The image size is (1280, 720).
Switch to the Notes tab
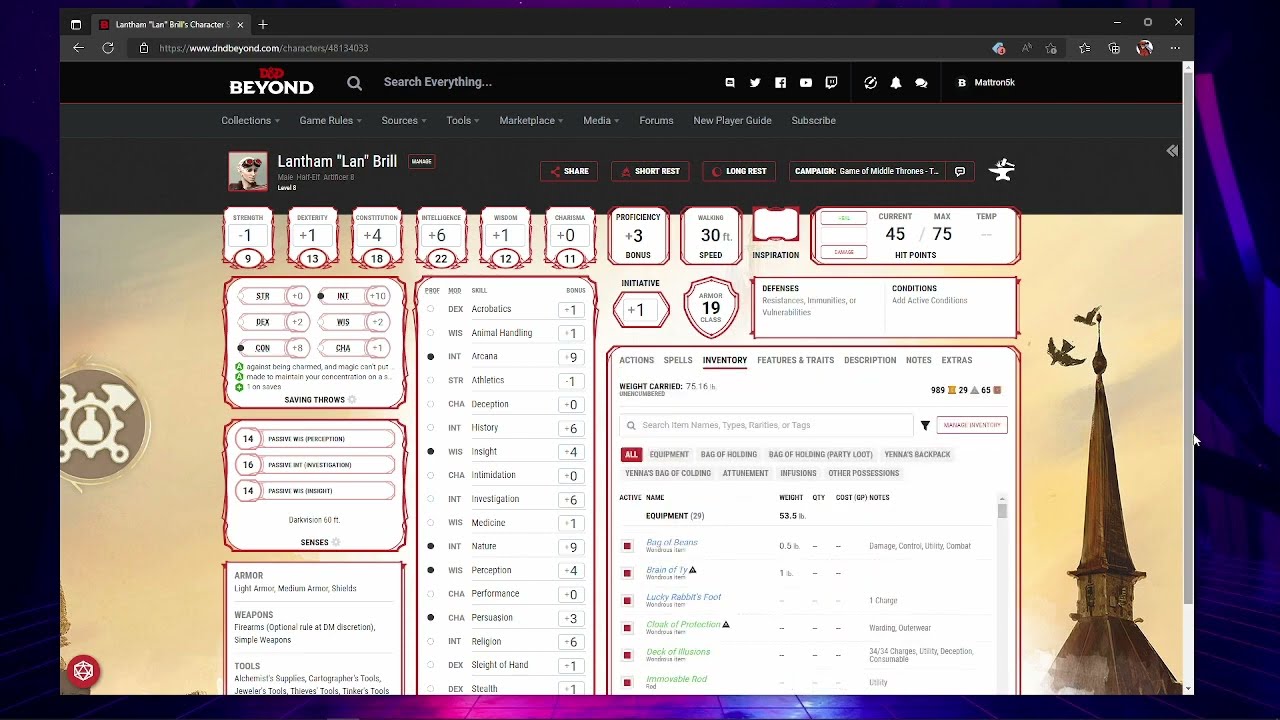click(918, 360)
